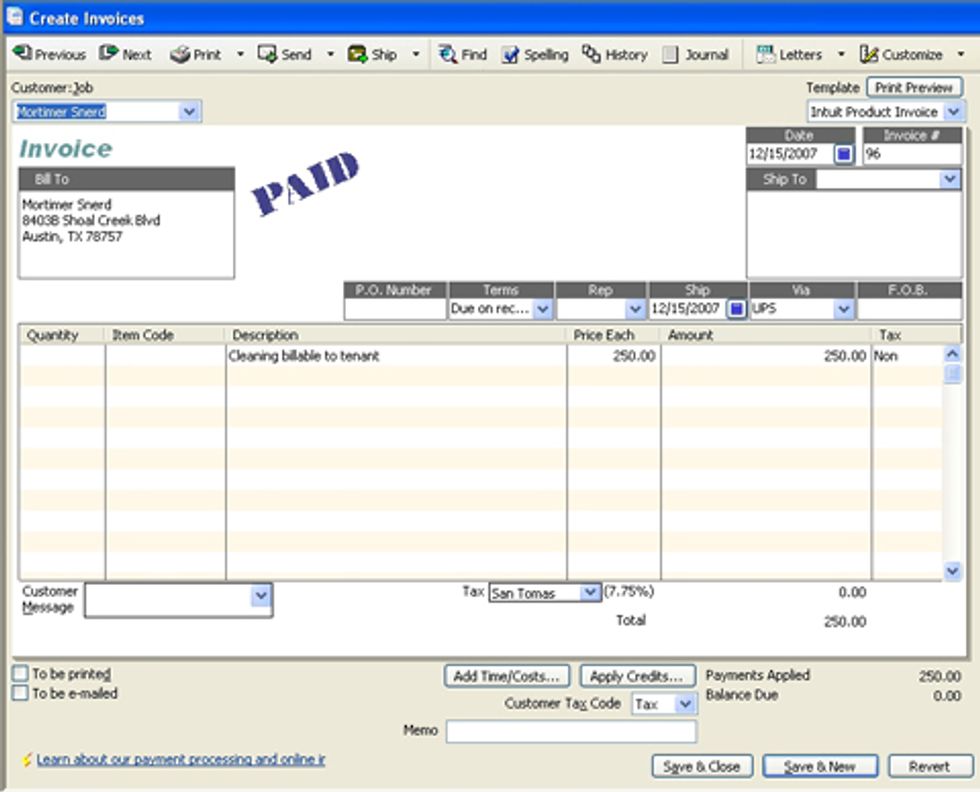This screenshot has width=980, height=792.
Task: Open the Customize dropdown arrow
Action: coord(961,54)
